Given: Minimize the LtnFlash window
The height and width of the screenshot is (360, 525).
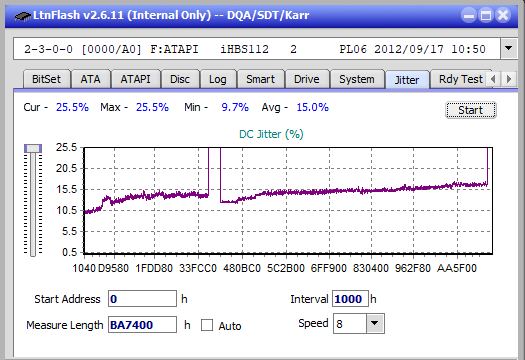Looking at the screenshot, I should point(469,15).
